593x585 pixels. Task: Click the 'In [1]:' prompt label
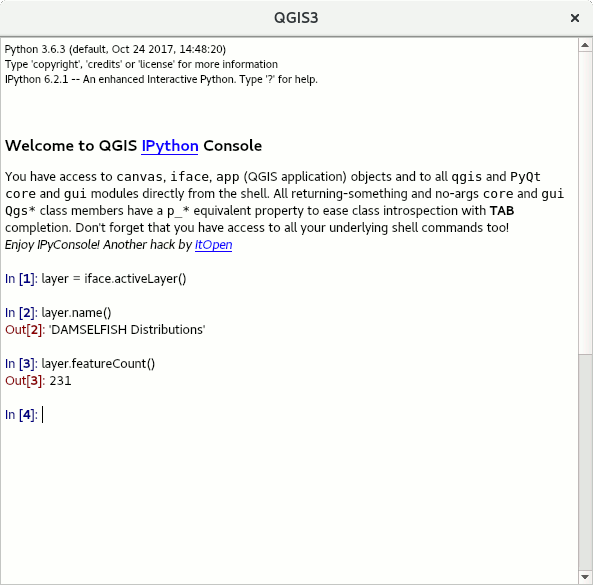coord(21,279)
